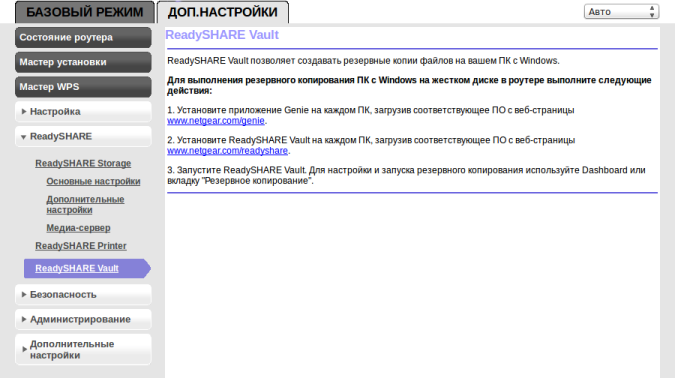Collapse the ReadySHARE section
The width and height of the screenshot is (675, 378).
83,136
